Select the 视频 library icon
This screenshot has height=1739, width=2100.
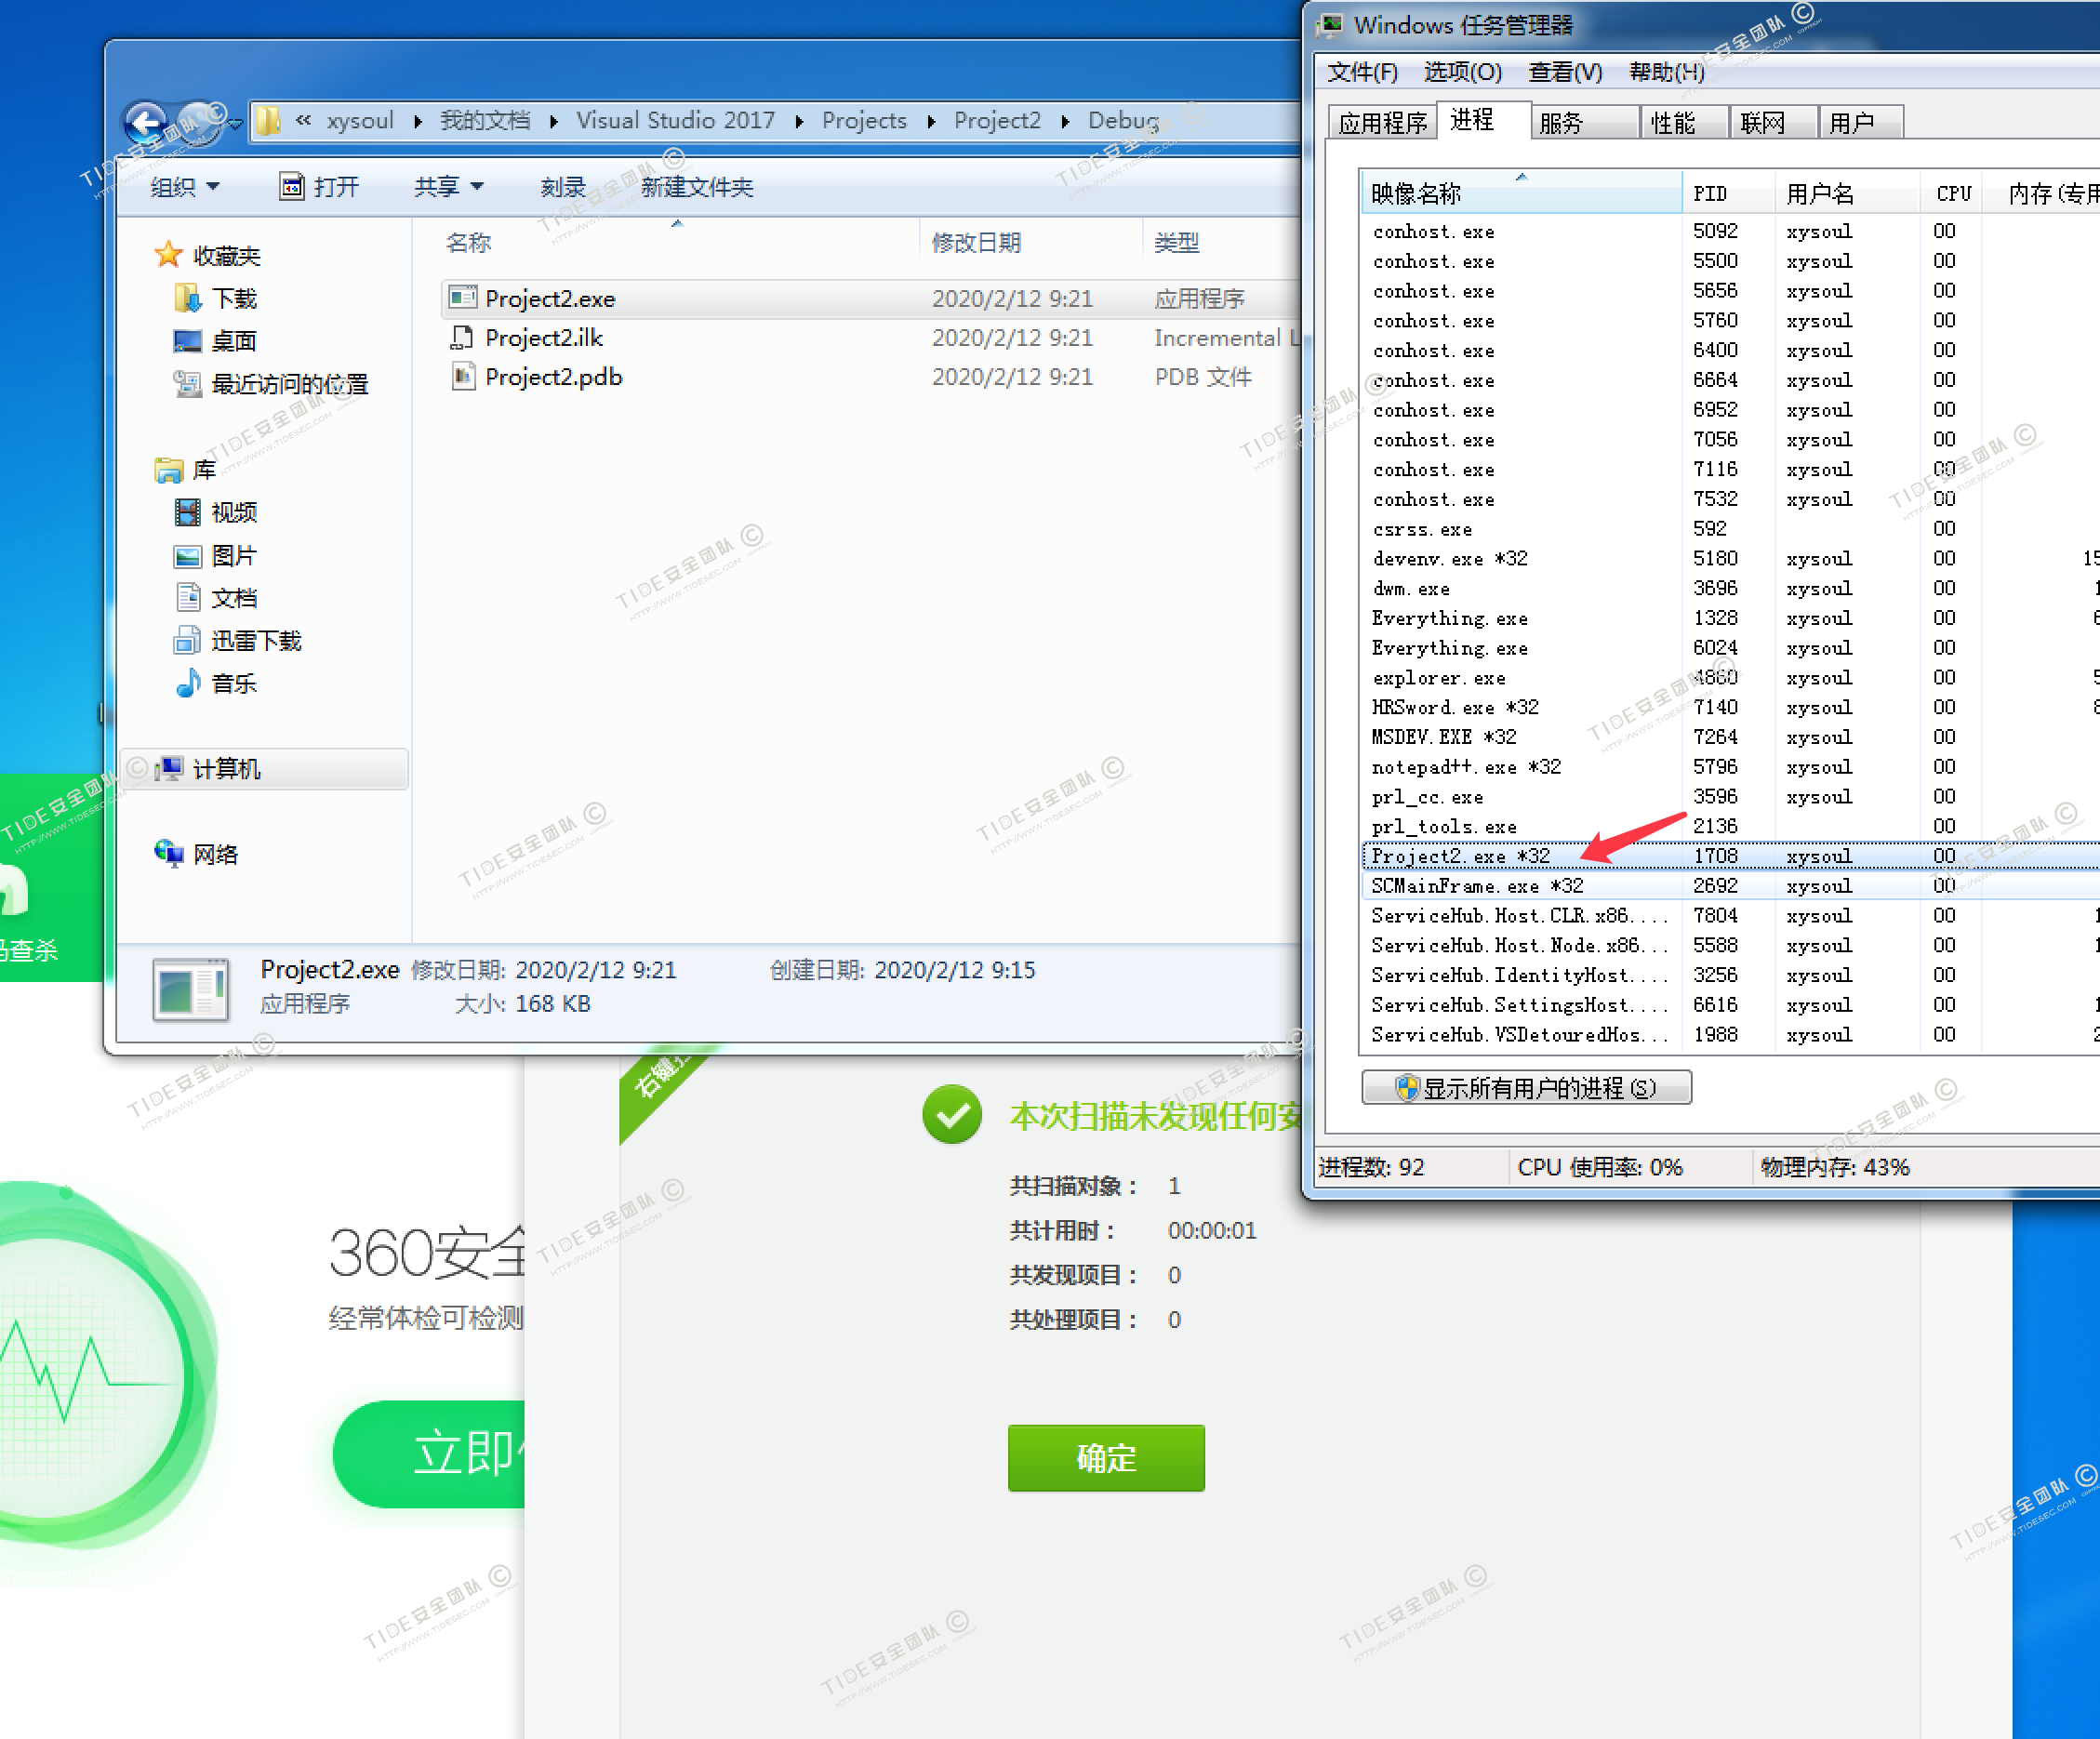click(x=187, y=513)
